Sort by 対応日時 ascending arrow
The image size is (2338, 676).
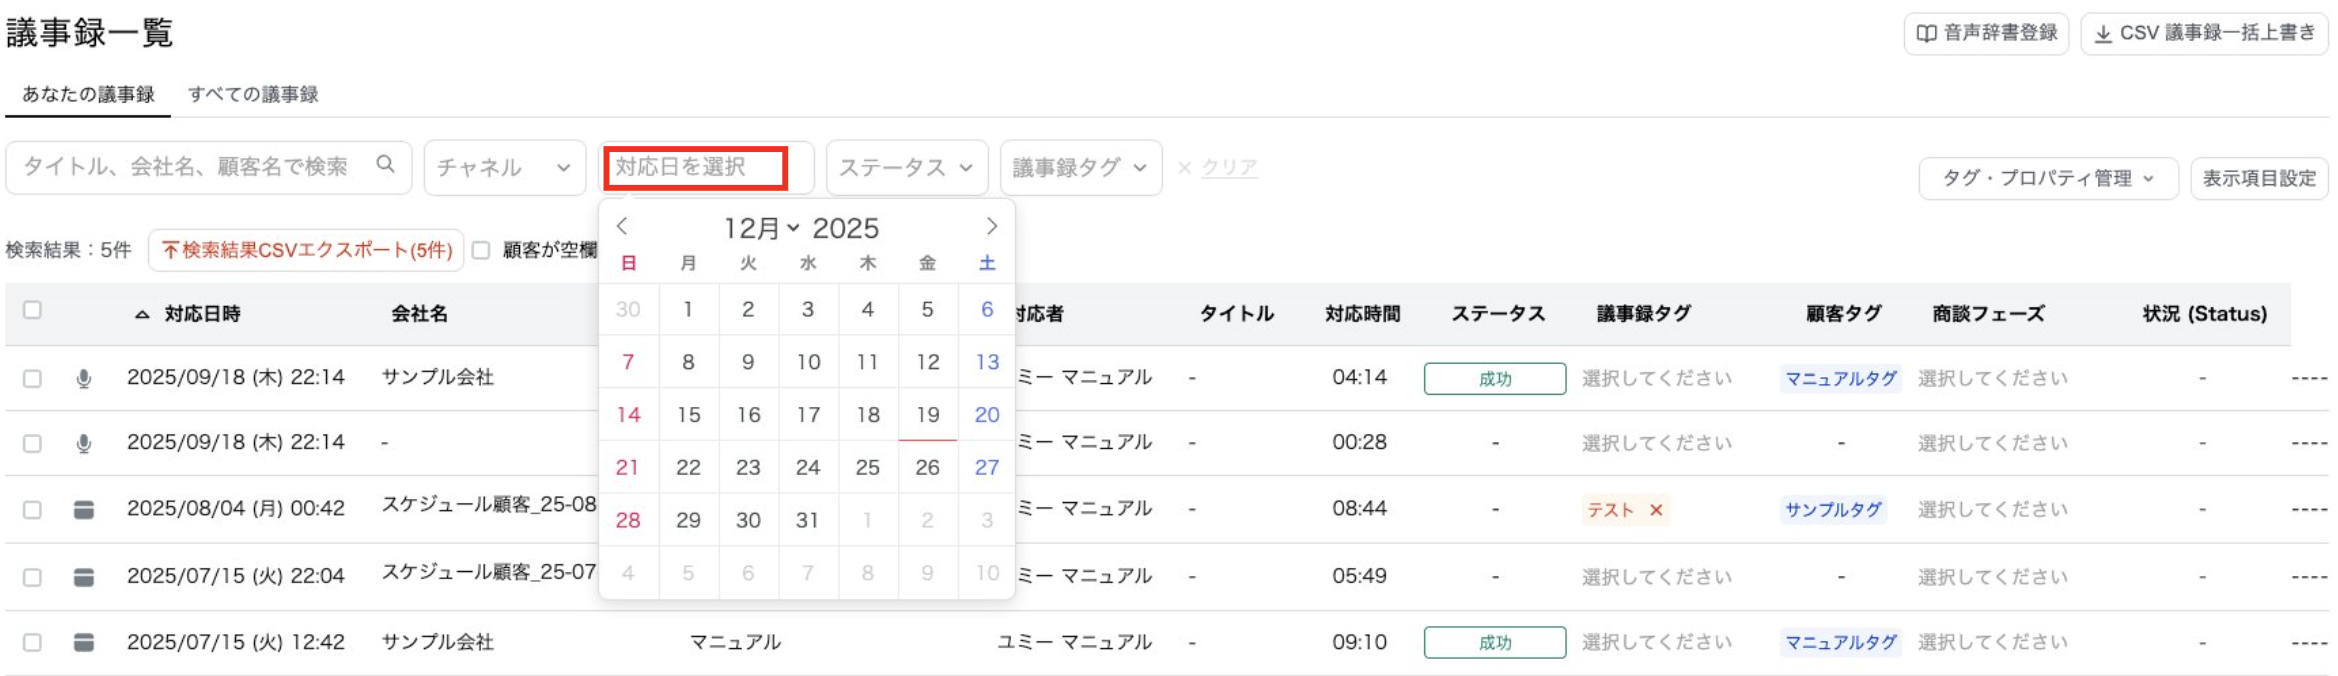(x=142, y=315)
